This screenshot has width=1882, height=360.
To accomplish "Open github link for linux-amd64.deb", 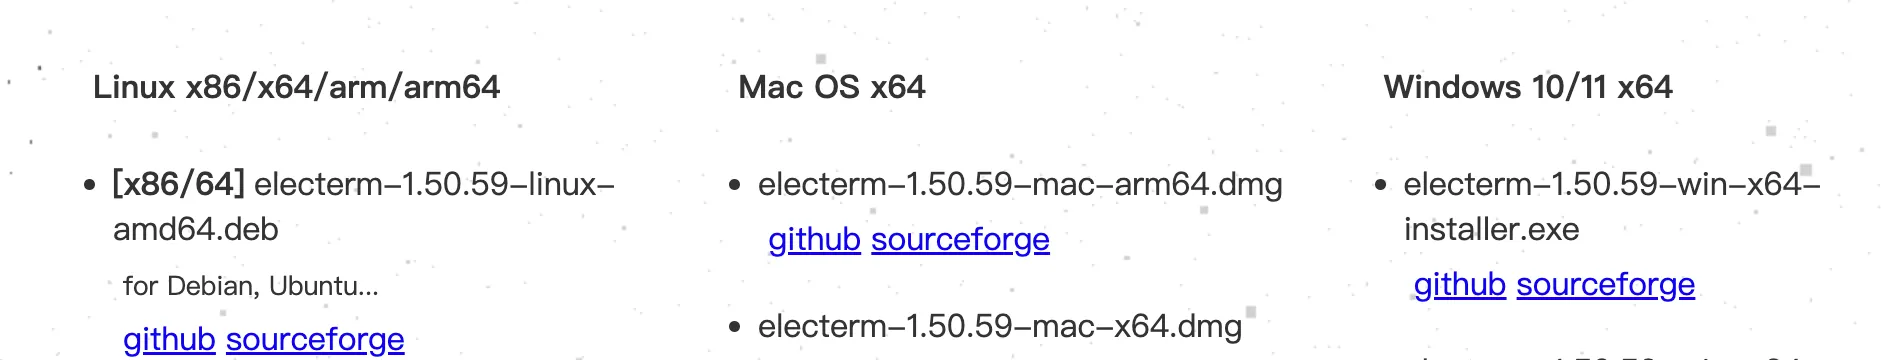I will click(169, 340).
